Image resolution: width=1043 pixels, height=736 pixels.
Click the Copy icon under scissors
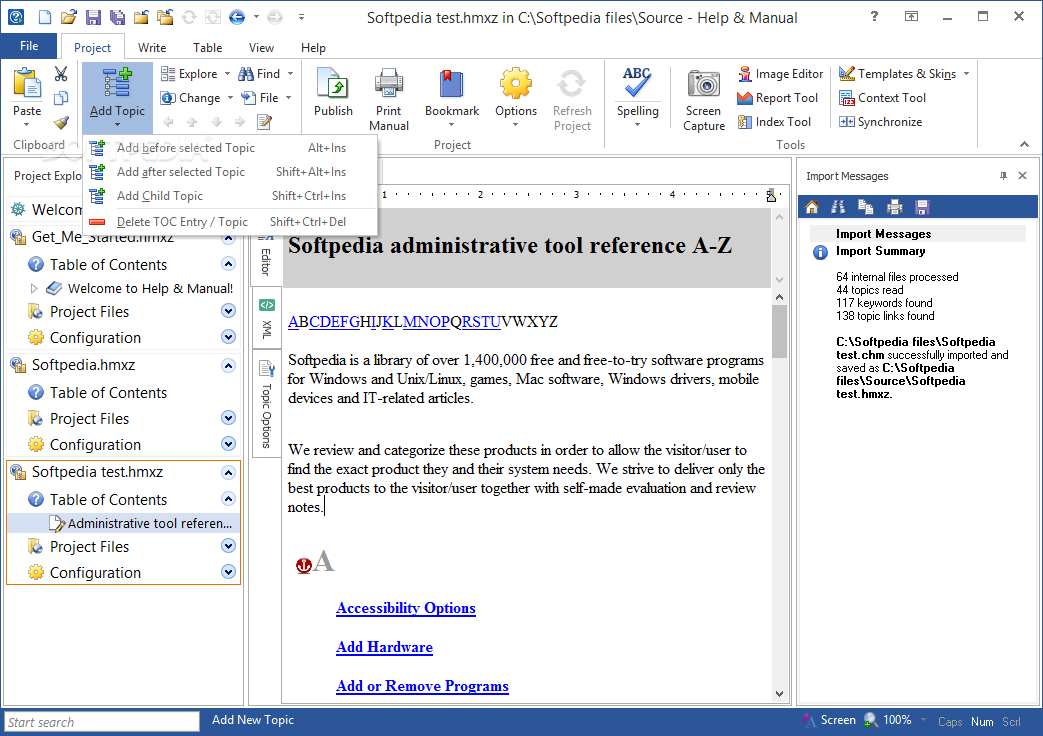[x=61, y=98]
